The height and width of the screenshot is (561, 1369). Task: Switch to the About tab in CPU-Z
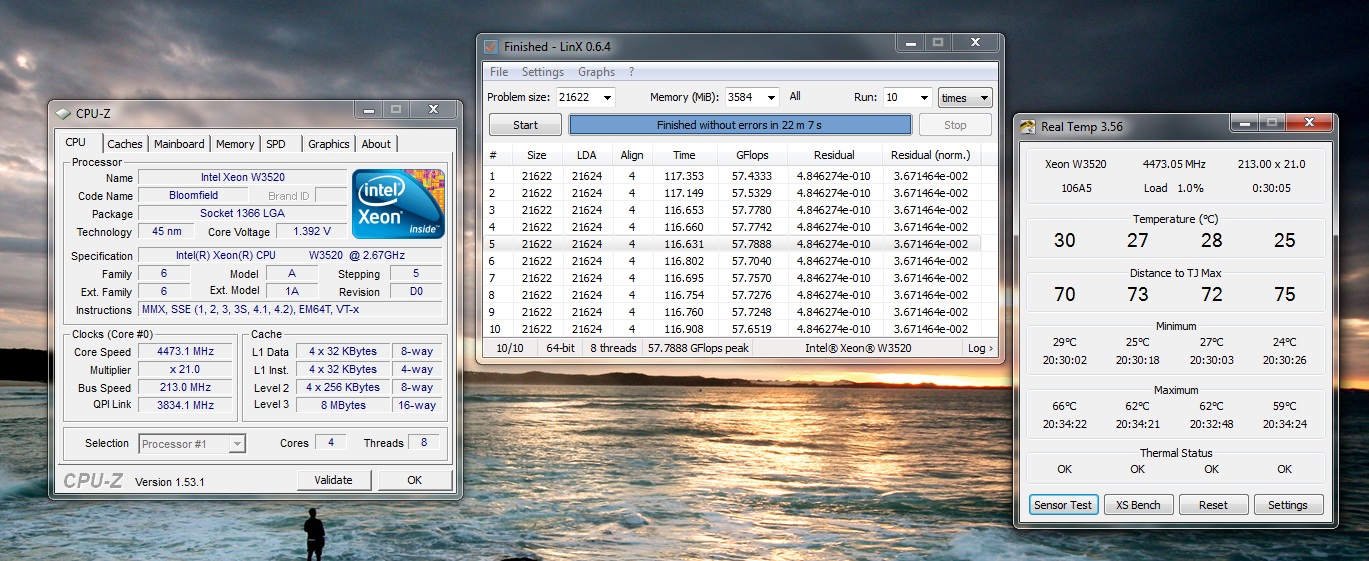tap(377, 144)
